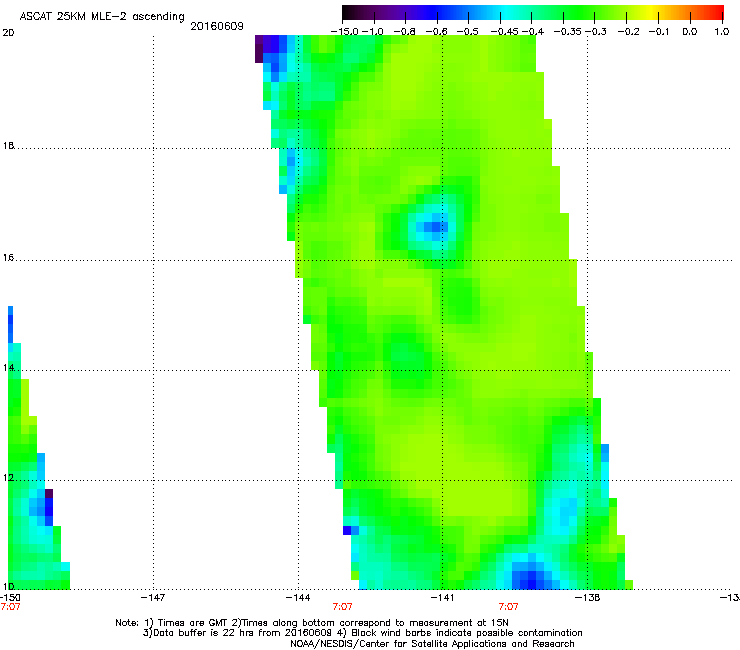The width and height of the screenshot is (740, 650).
Task: Click the red 7:07 time right of -144
Action: click(x=342, y=607)
